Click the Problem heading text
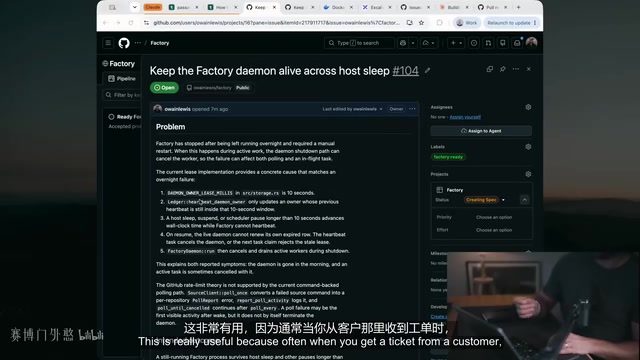This screenshot has height=360, width=640. click(x=170, y=127)
